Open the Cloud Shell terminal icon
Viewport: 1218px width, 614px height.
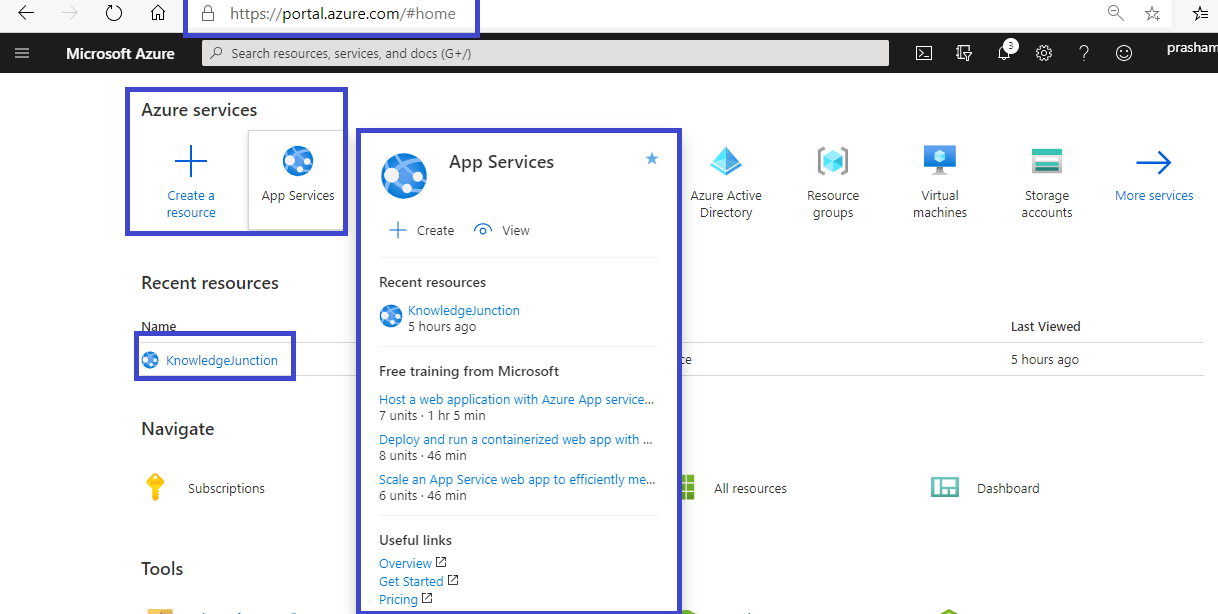(923, 53)
